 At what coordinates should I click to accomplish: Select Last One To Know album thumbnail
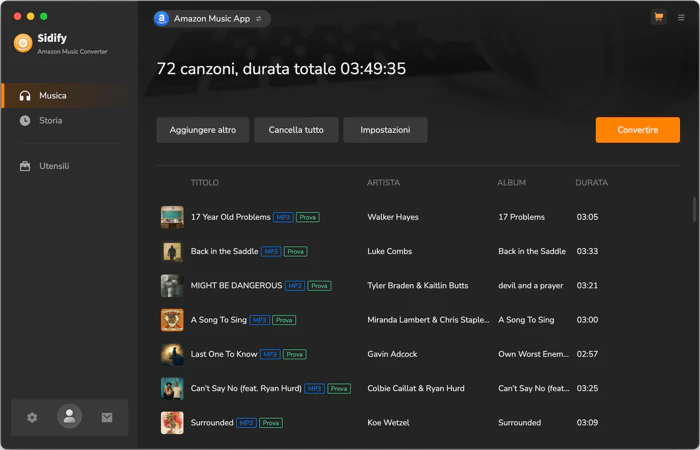click(x=172, y=354)
